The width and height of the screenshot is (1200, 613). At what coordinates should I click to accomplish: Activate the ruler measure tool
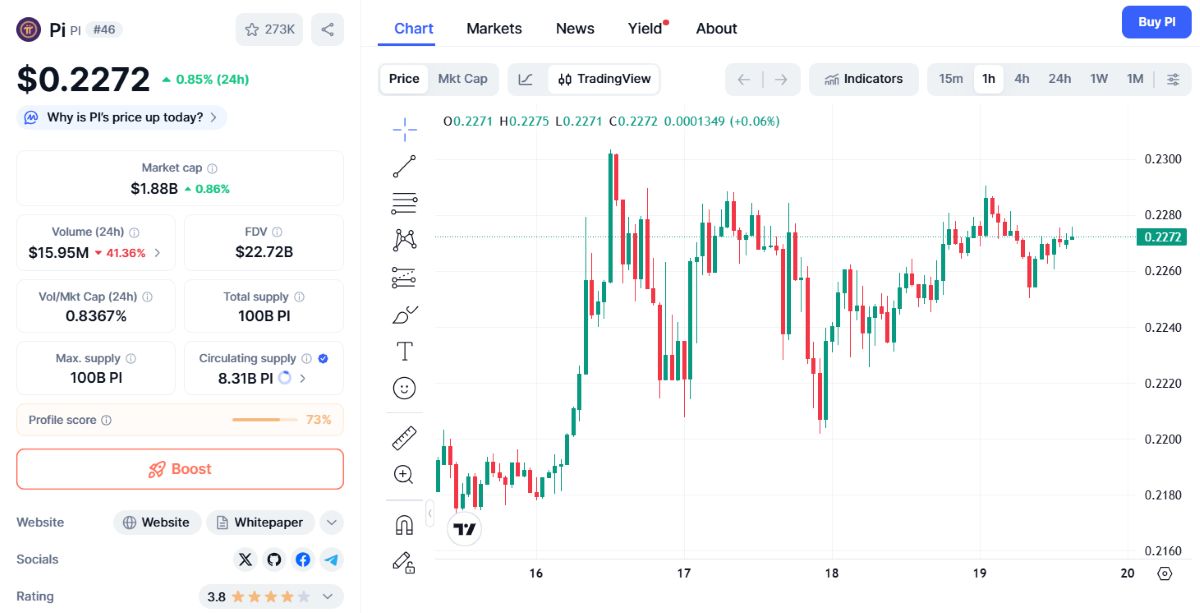[x=404, y=438]
